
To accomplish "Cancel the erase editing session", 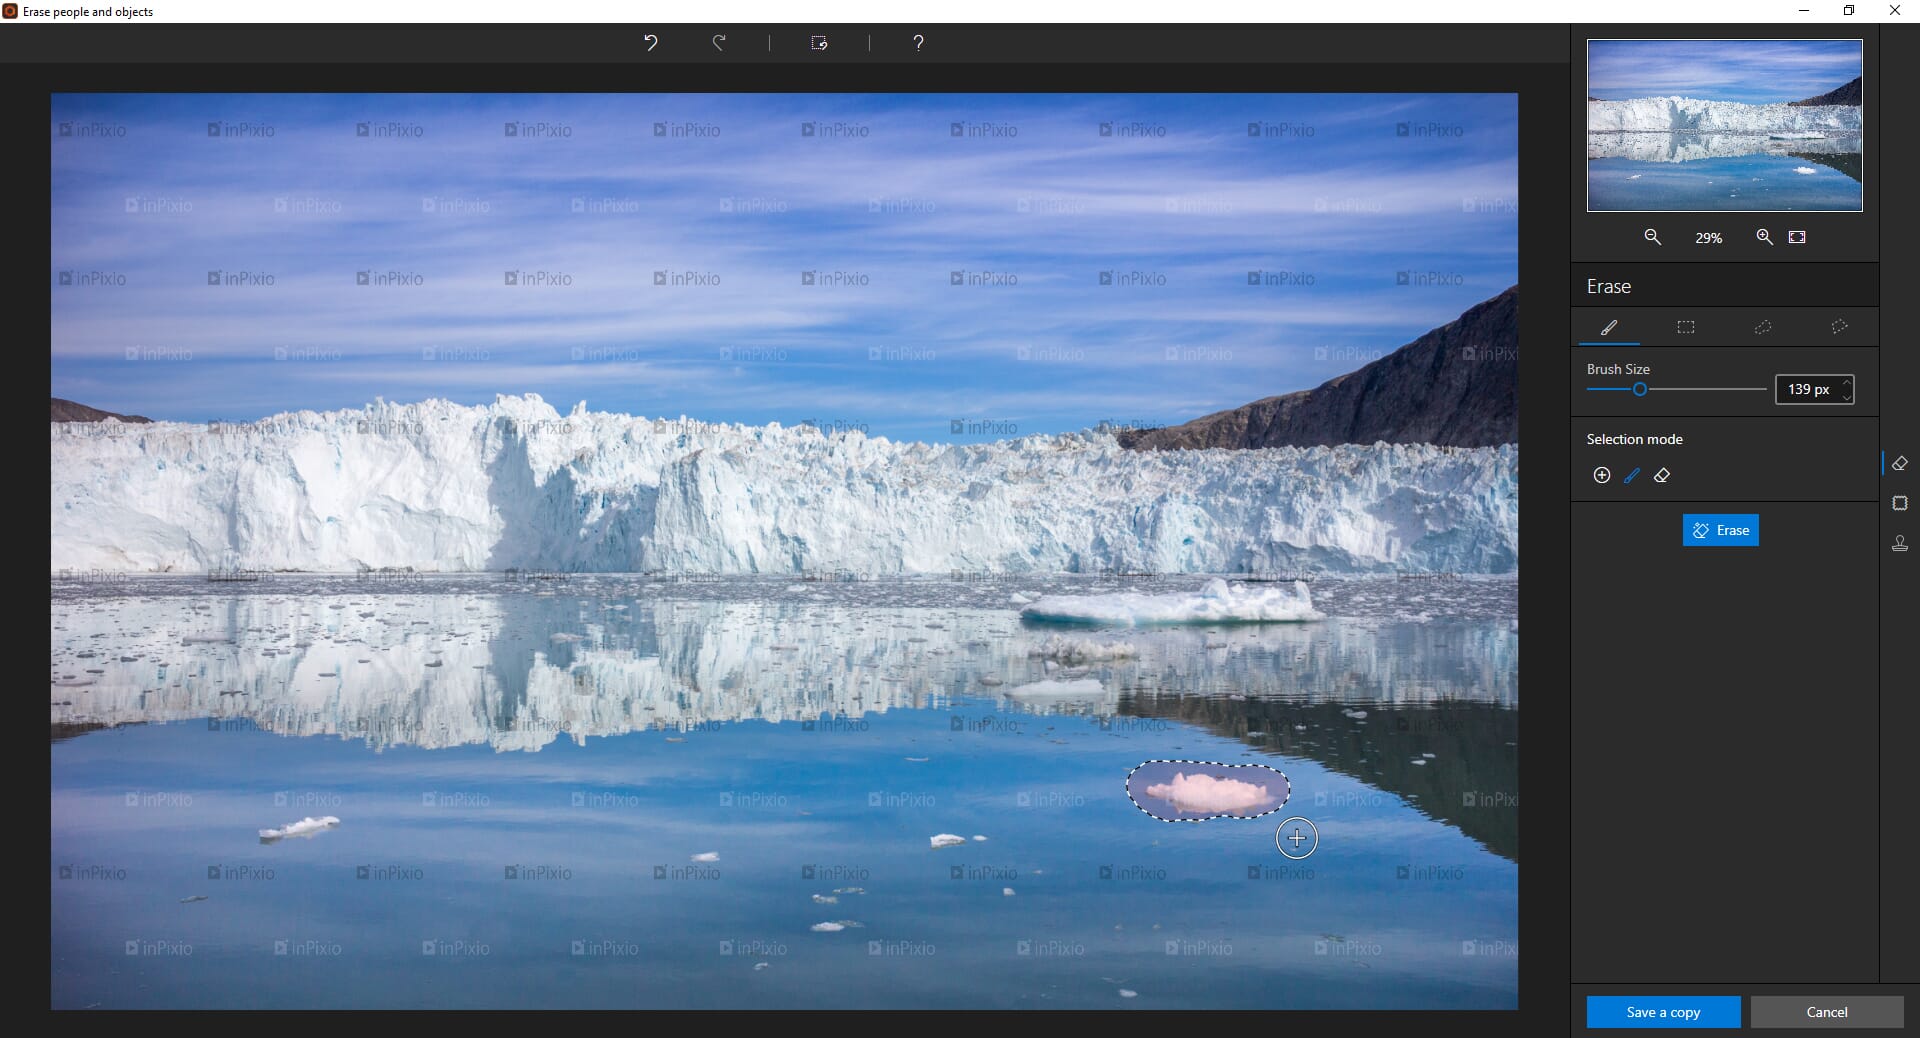I will pyautogui.click(x=1827, y=1012).
